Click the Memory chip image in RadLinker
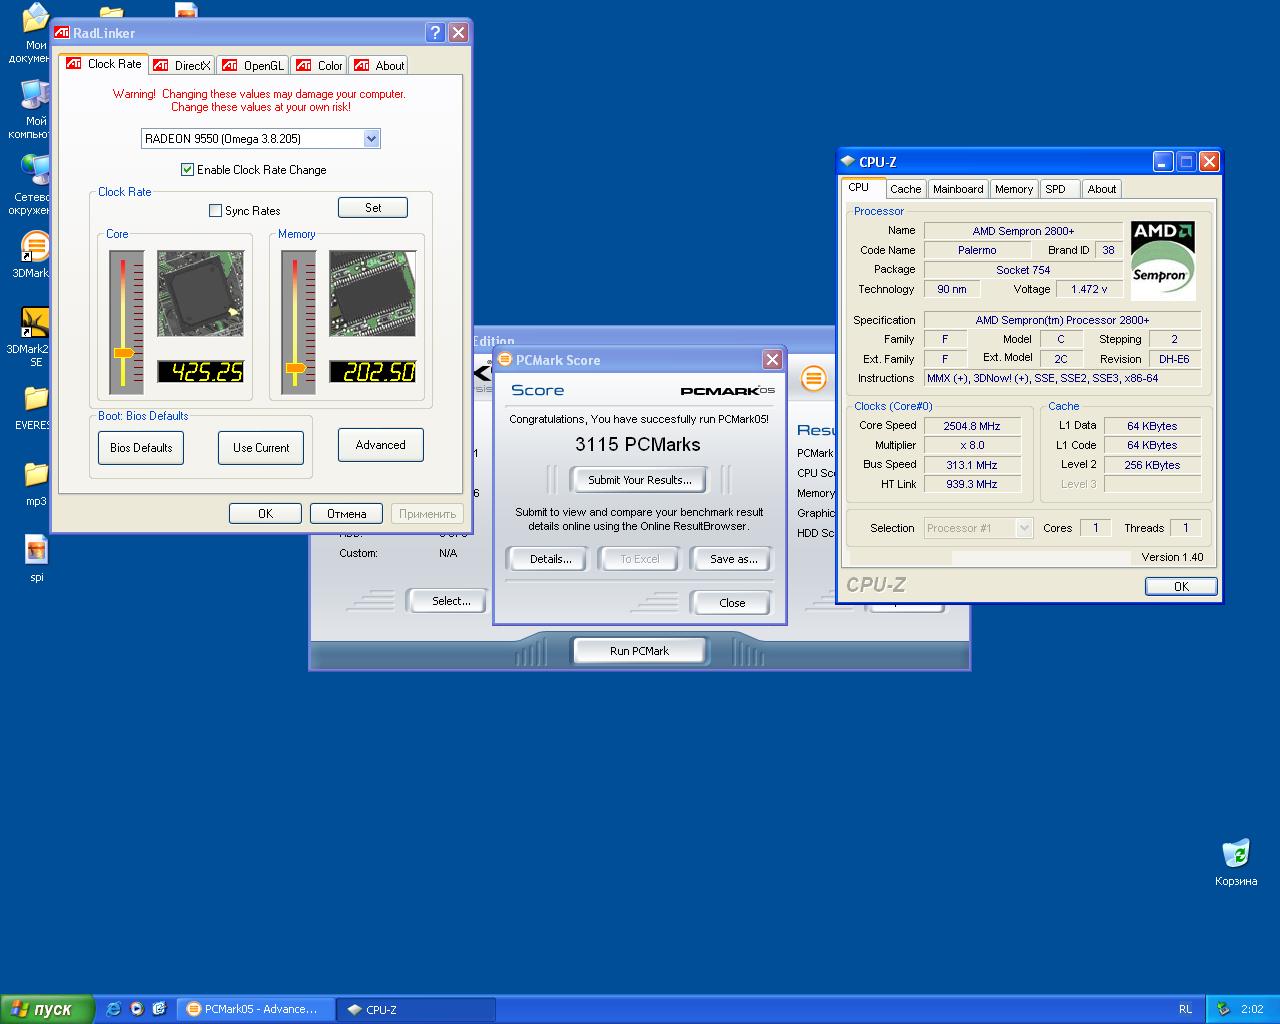Viewport: 1280px width, 1024px height. point(373,293)
